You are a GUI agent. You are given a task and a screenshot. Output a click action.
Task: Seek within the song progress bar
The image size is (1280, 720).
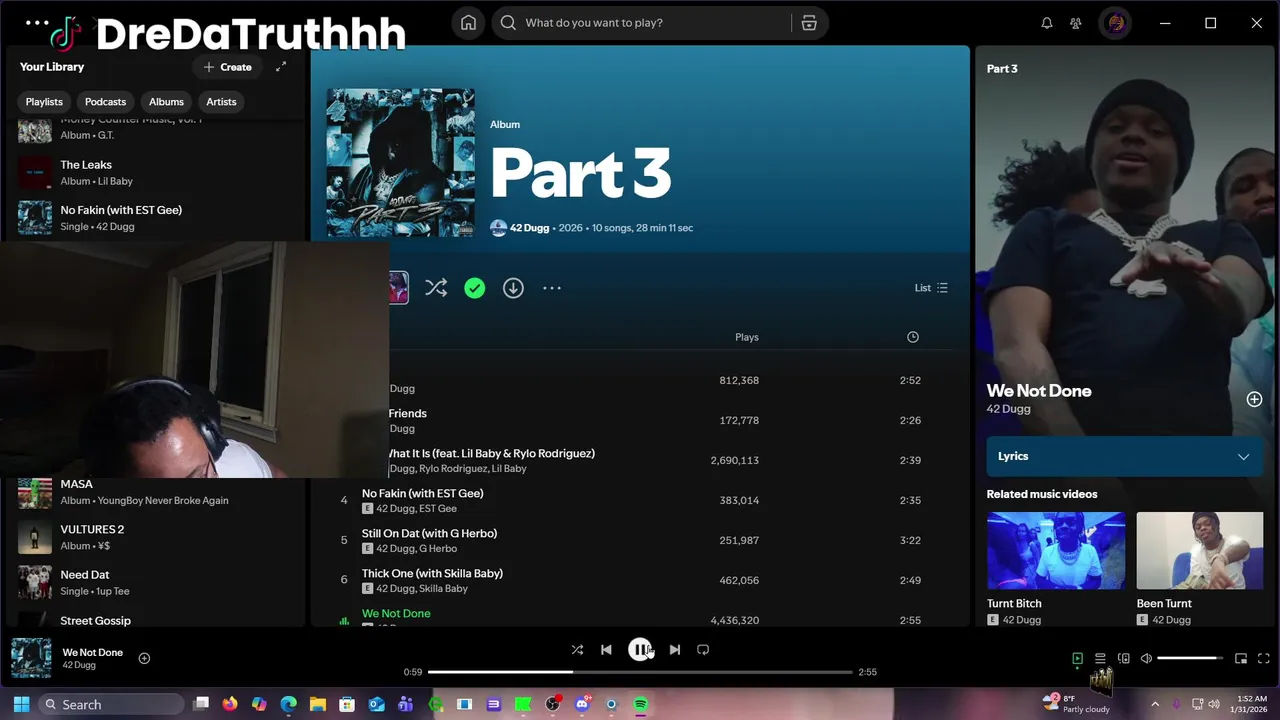click(640, 672)
